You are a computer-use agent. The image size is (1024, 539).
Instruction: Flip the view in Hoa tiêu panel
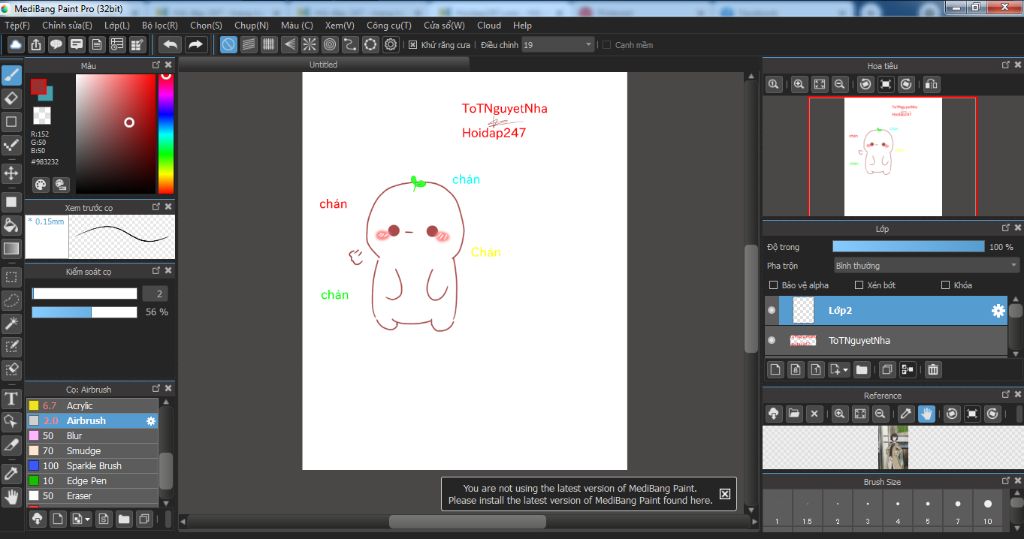pyautogui.click(x=931, y=84)
